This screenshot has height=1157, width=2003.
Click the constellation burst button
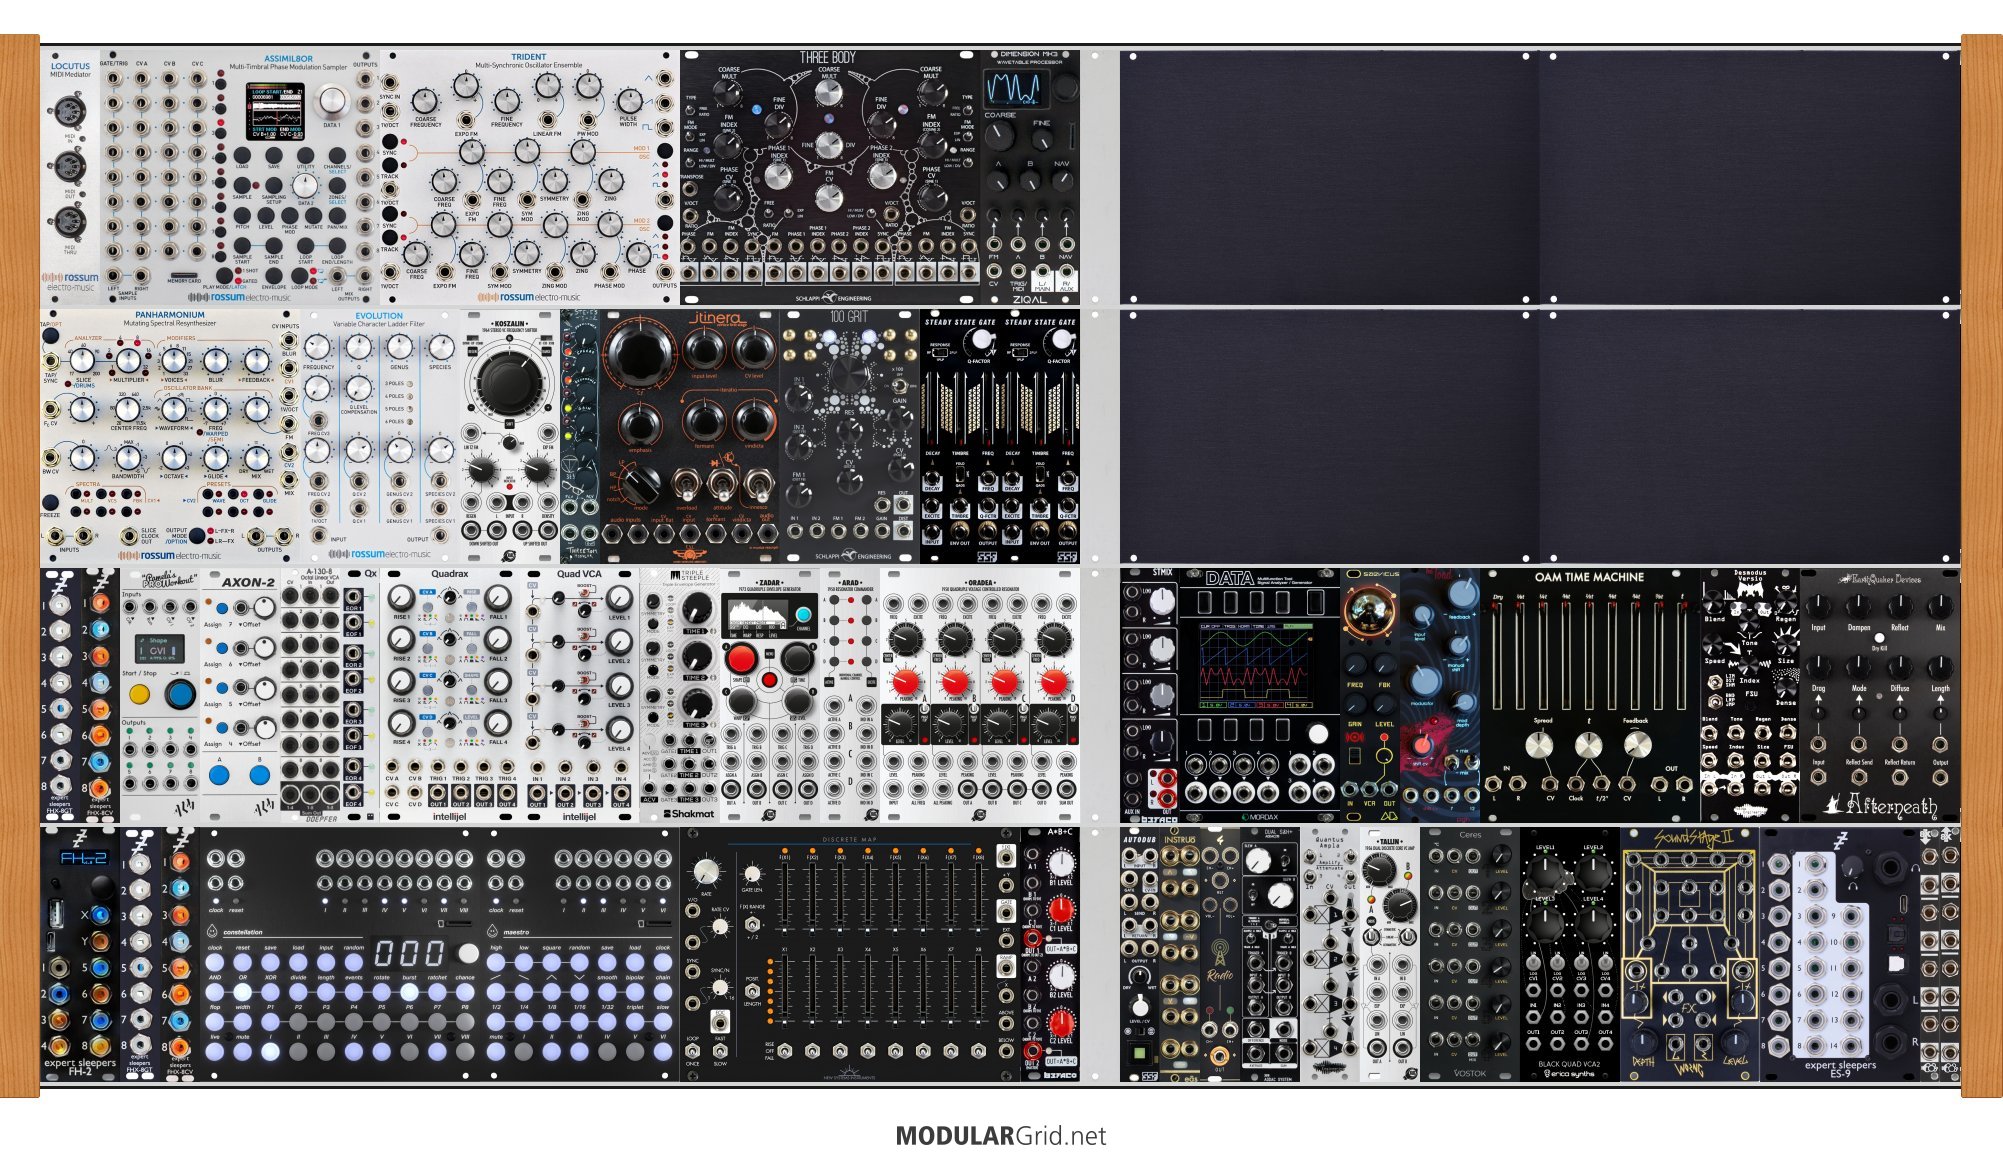click(409, 993)
